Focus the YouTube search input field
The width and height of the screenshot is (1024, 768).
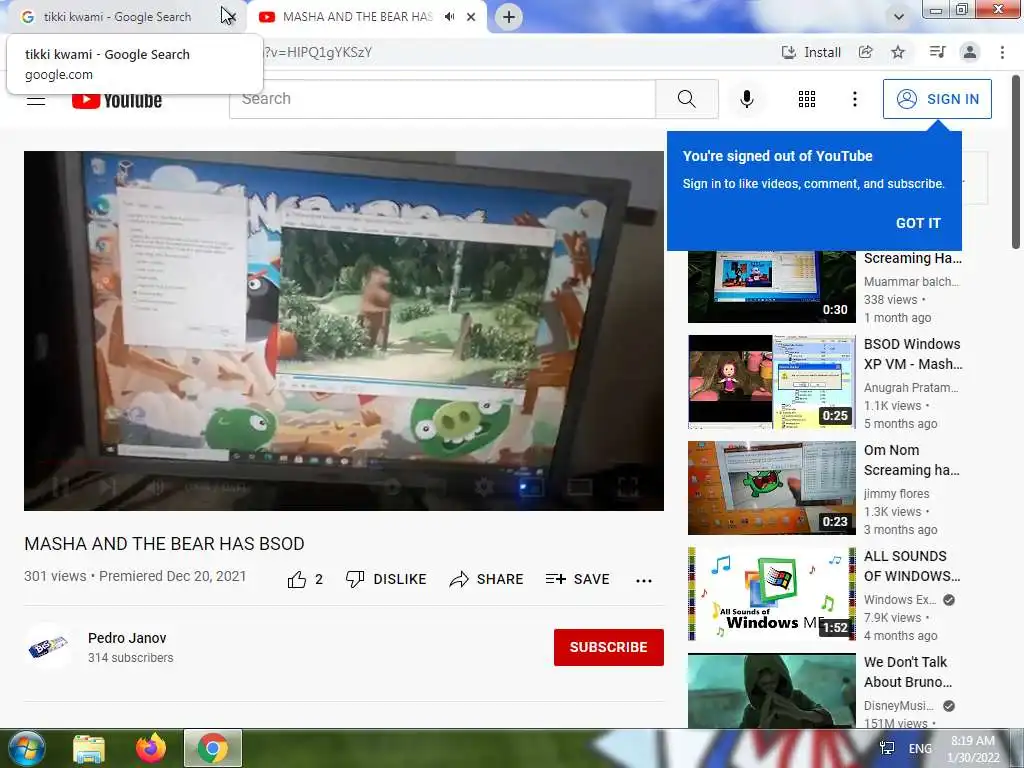click(442, 99)
